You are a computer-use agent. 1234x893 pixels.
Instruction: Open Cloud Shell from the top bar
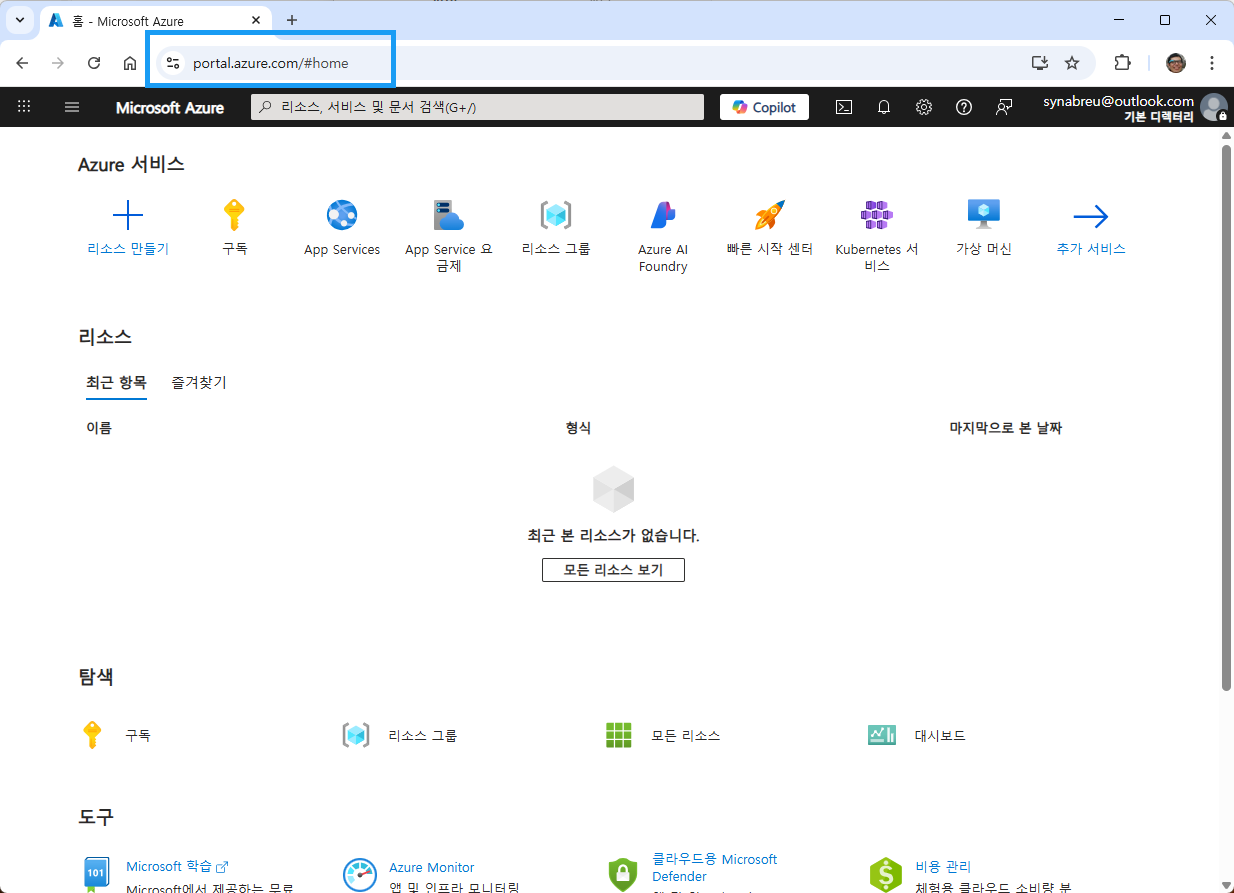click(844, 107)
